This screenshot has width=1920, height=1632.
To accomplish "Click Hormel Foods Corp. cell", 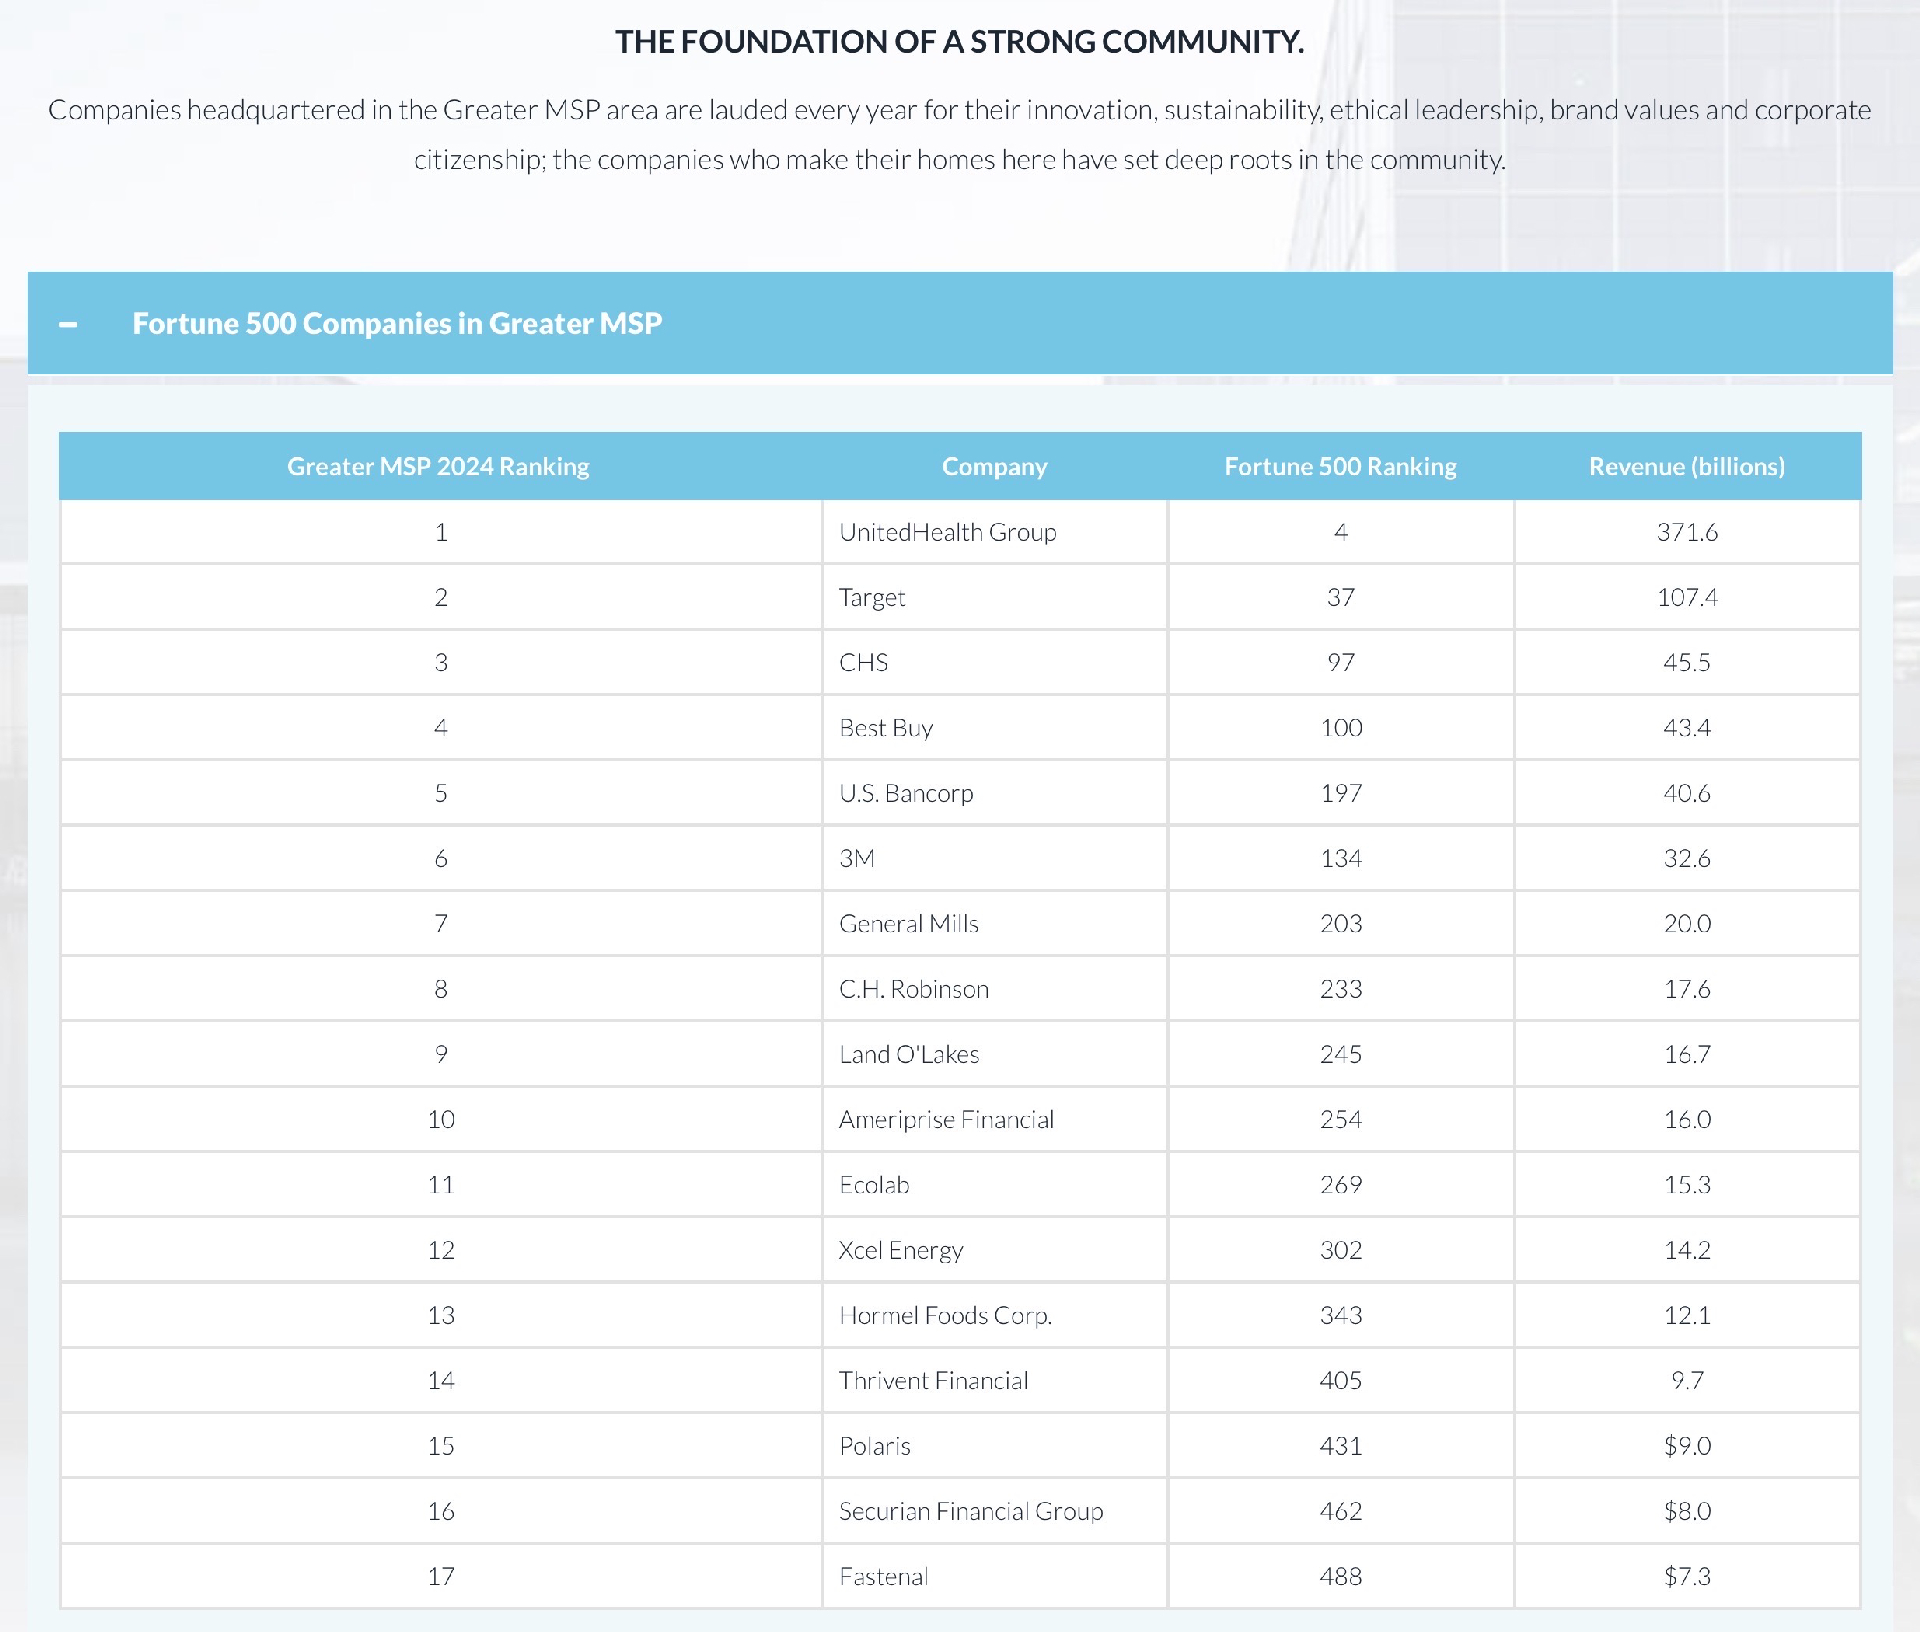I will point(945,1315).
